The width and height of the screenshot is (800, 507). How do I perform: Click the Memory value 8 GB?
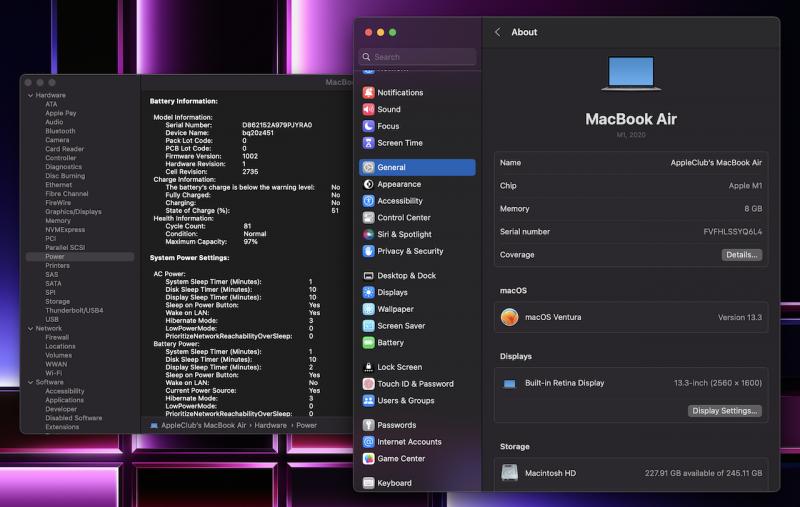pyautogui.click(x=753, y=209)
